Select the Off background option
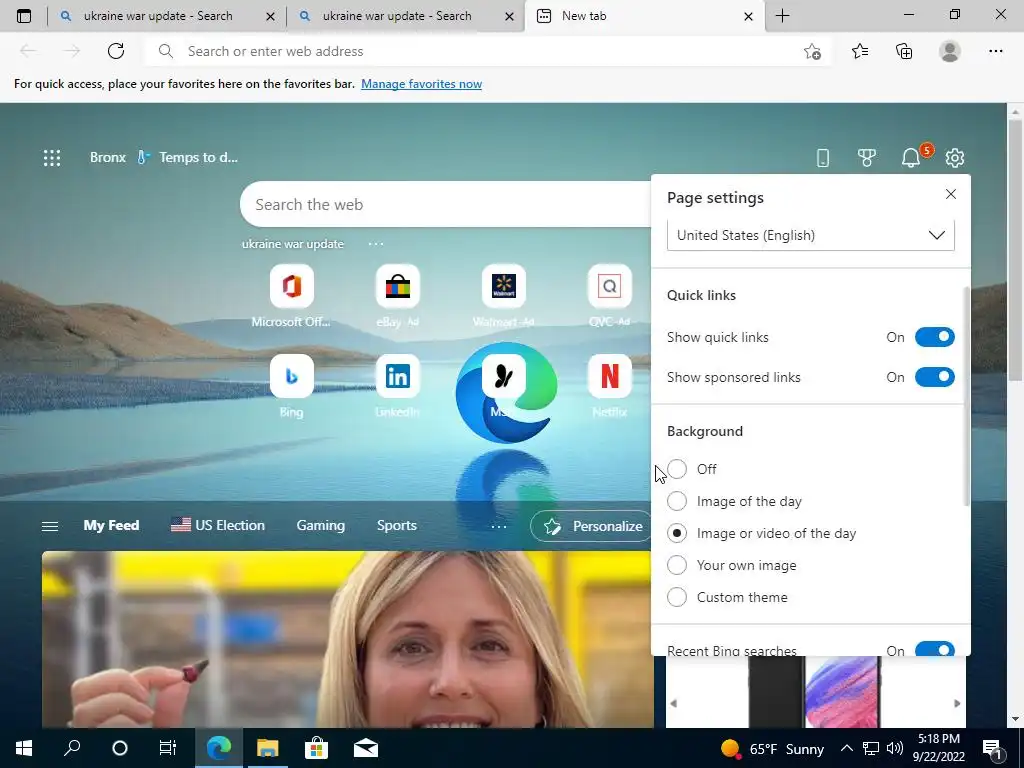The image size is (1024, 768). click(x=677, y=469)
